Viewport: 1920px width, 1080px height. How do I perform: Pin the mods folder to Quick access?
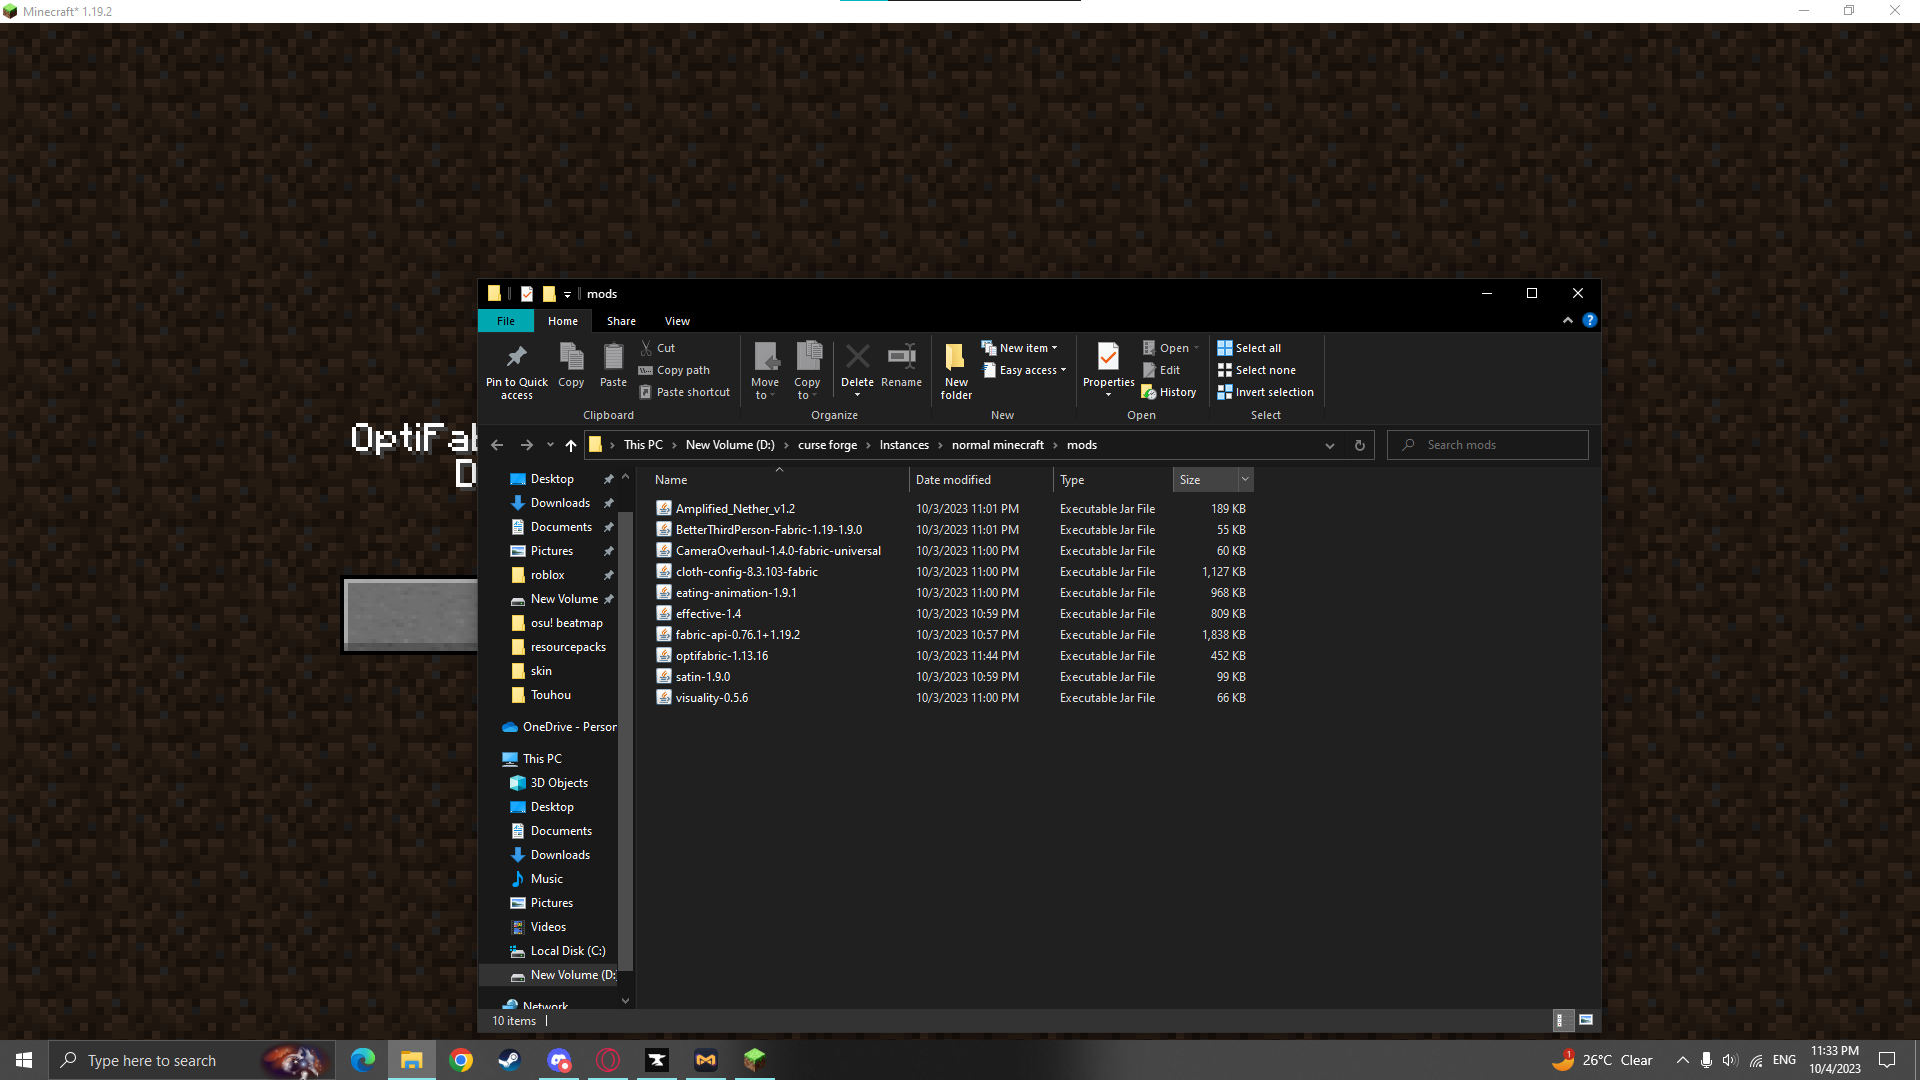(x=516, y=369)
